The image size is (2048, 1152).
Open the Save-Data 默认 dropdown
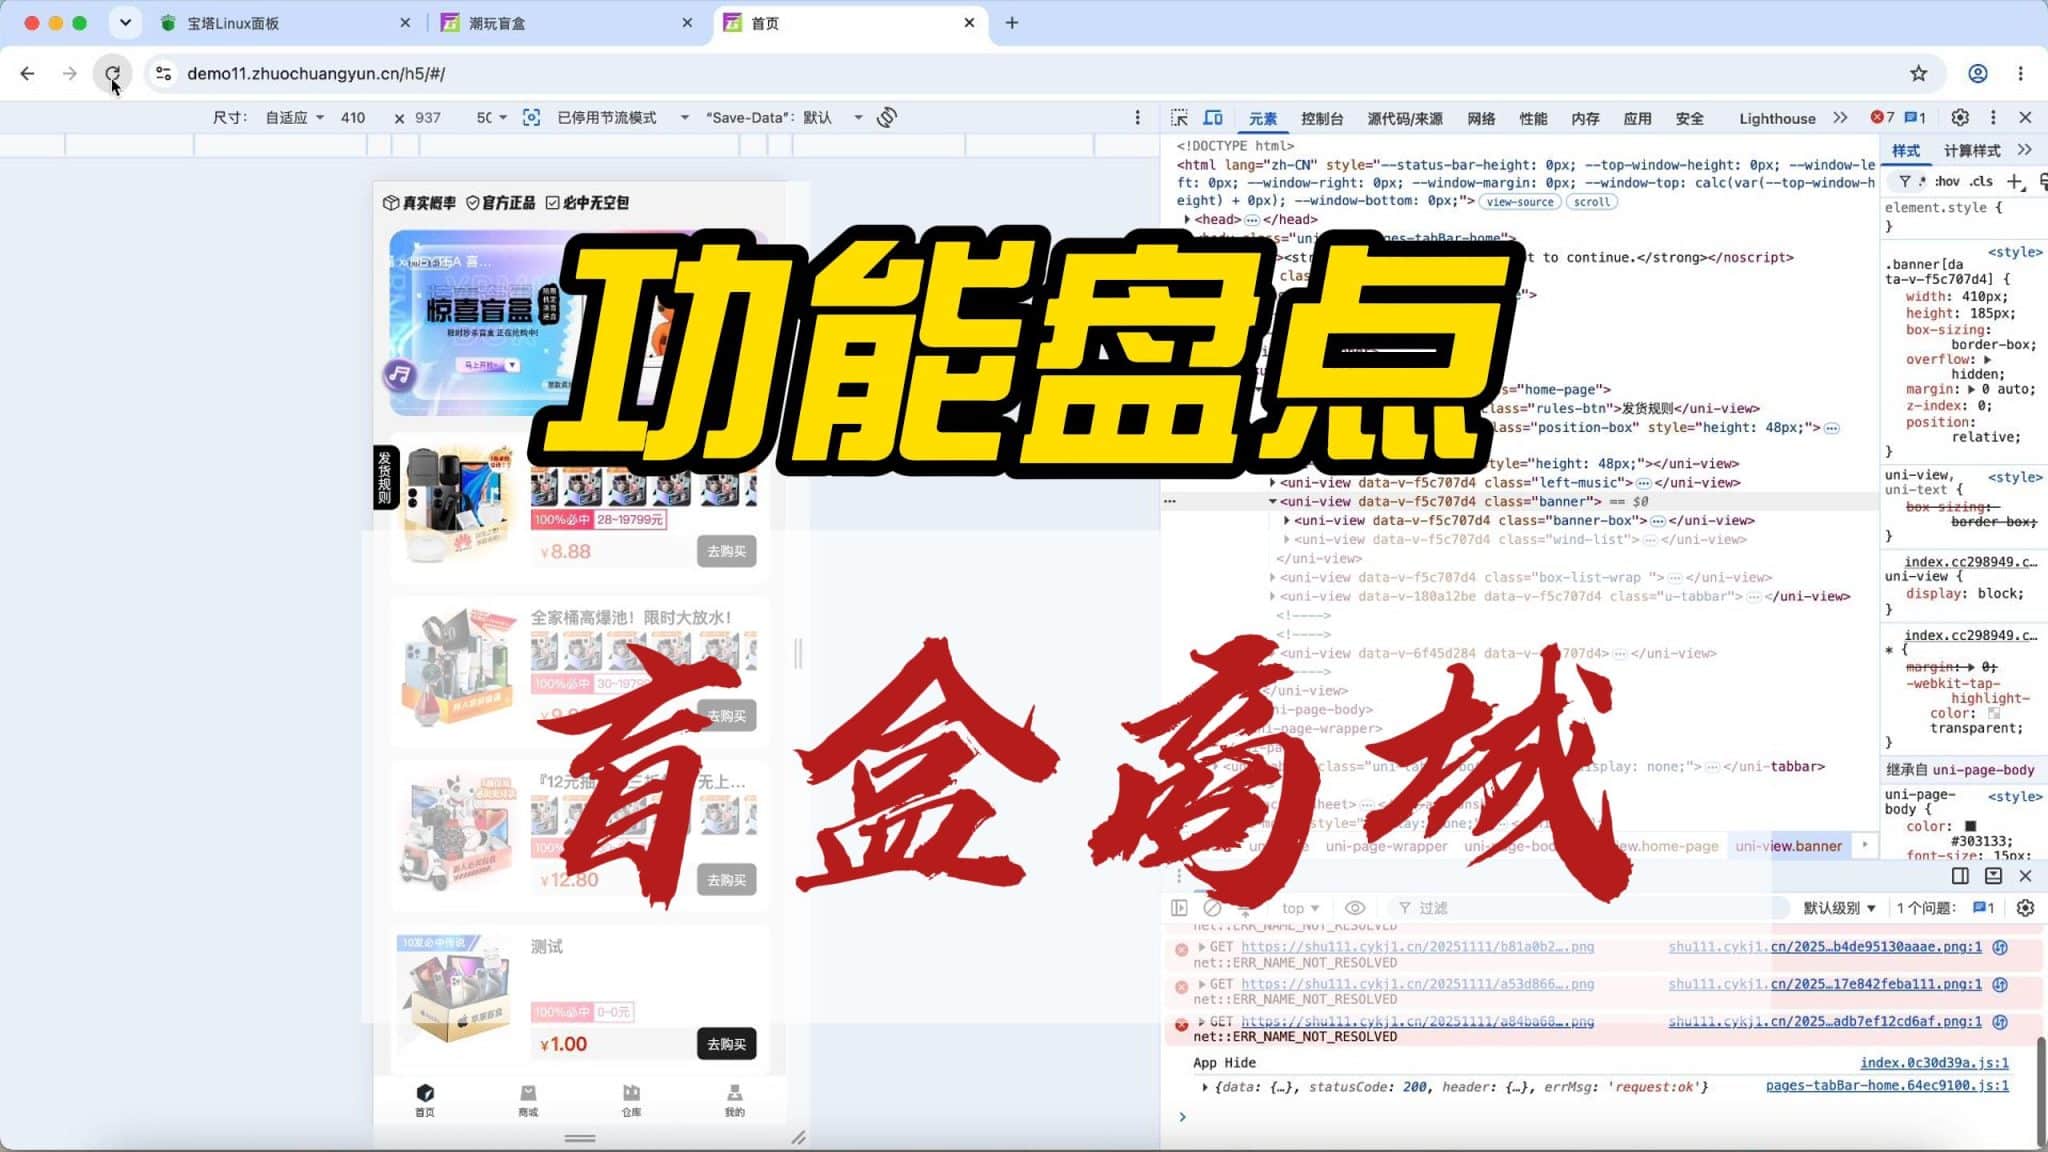coord(784,118)
